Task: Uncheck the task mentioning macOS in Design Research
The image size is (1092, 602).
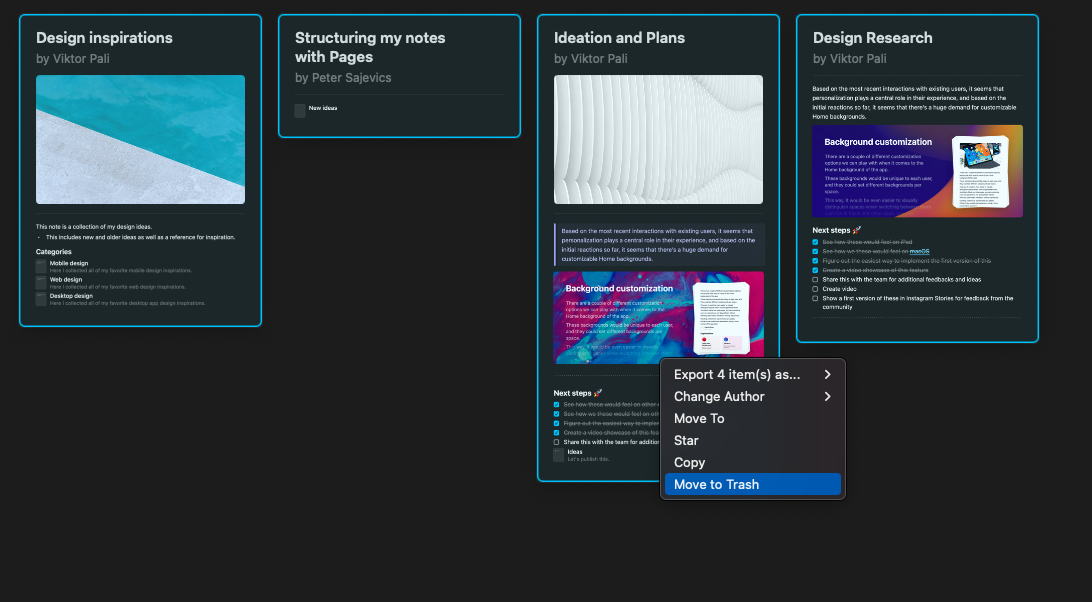Action: click(816, 252)
